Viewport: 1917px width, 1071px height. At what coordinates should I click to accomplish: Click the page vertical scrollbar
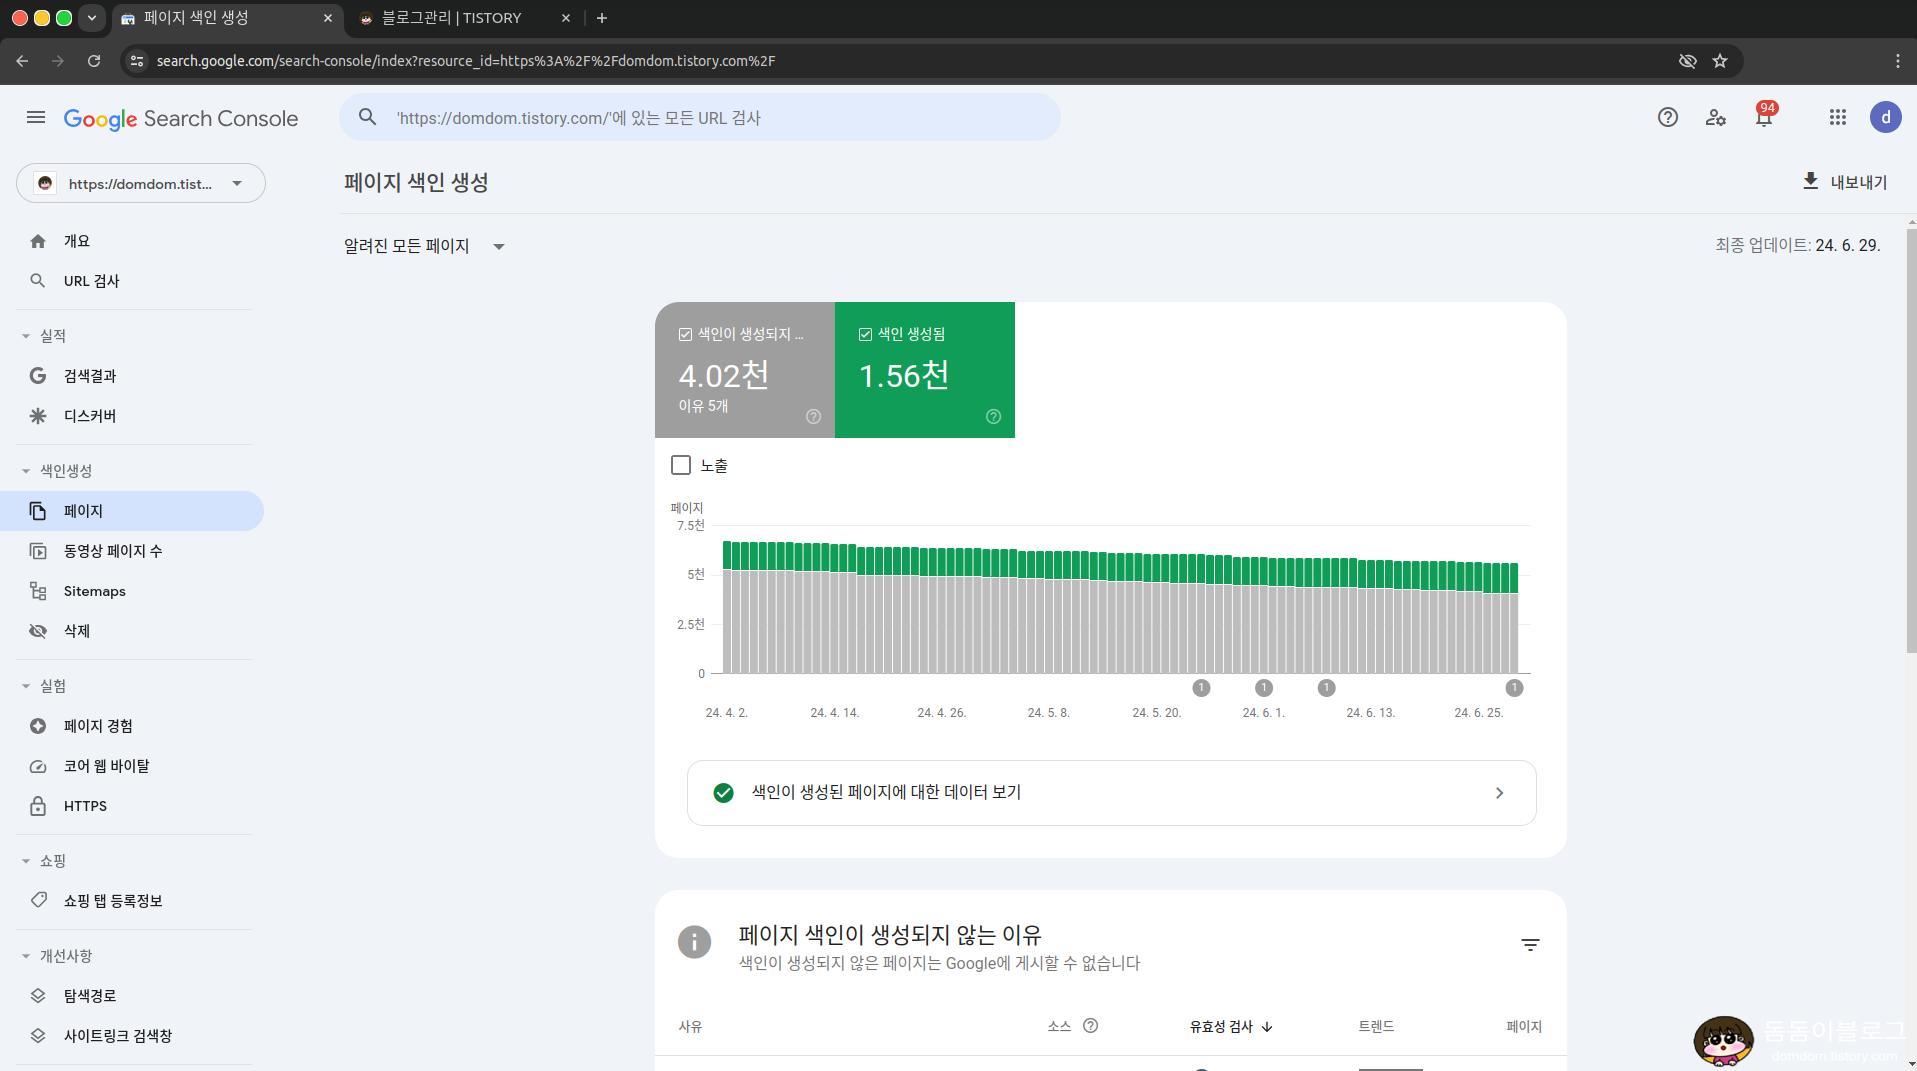pos(1911,440)
